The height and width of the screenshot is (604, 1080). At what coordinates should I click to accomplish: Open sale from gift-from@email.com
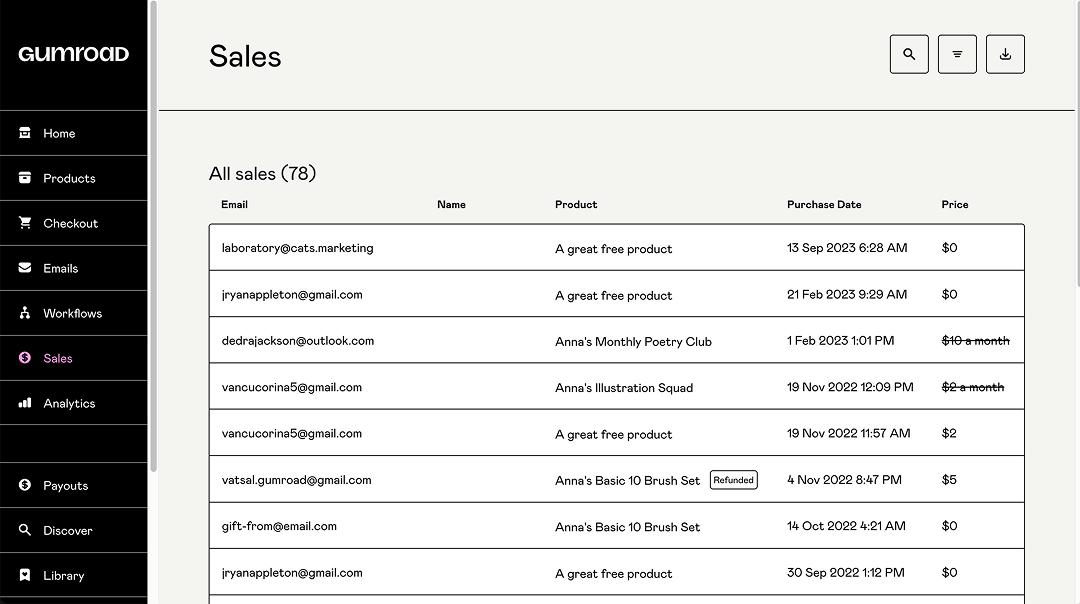click(x=616, y=526)
